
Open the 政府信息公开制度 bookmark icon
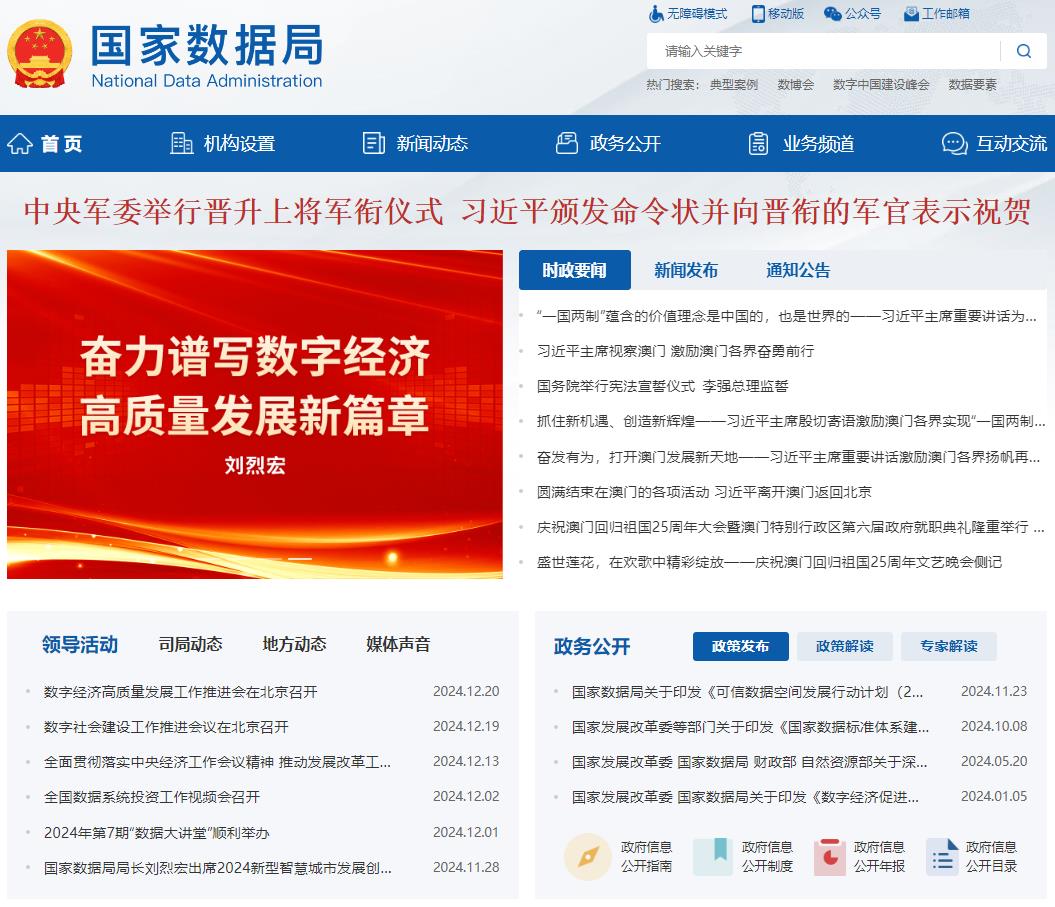712,857
